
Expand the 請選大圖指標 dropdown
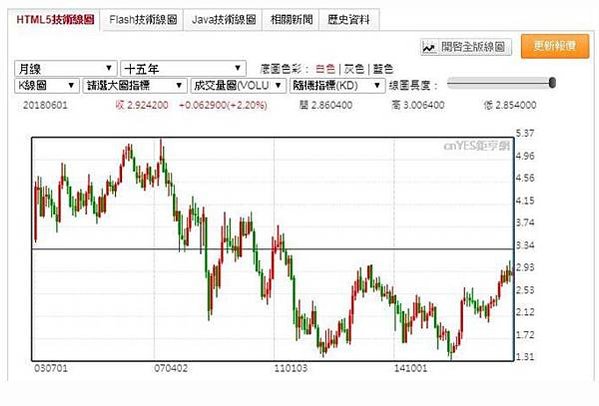tap(135, 86)
